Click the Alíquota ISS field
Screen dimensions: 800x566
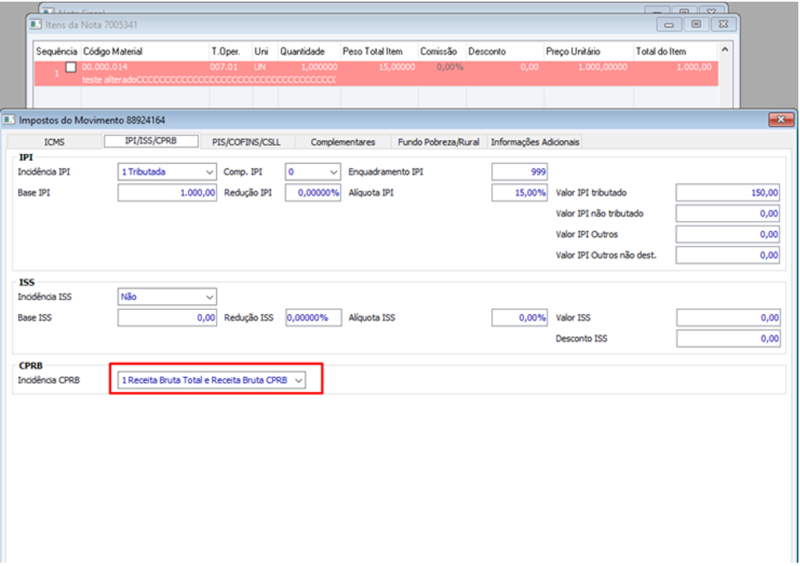click(519, 317)
